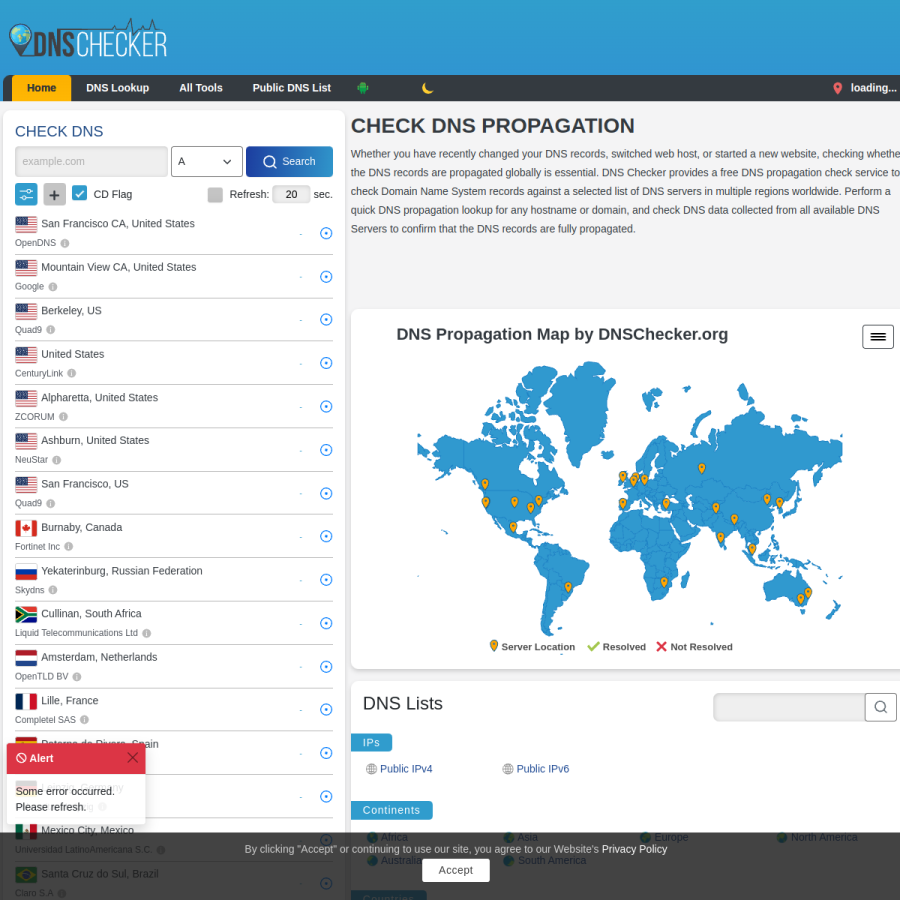Click Ashburn, United States server name
The height and width of the screenshot is (900, 900).
coord(95,440)
